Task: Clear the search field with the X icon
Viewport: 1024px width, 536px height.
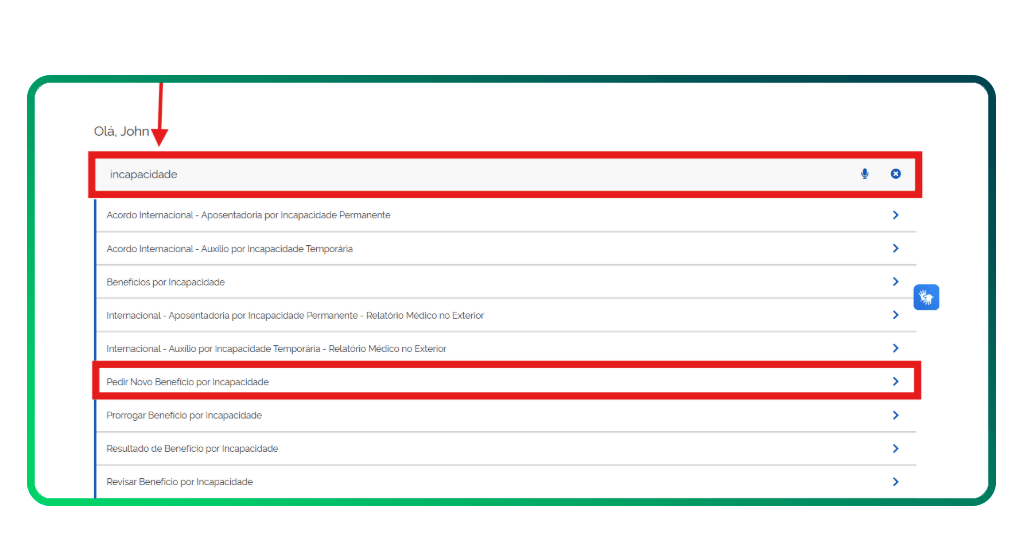Action: click(895, 174)
